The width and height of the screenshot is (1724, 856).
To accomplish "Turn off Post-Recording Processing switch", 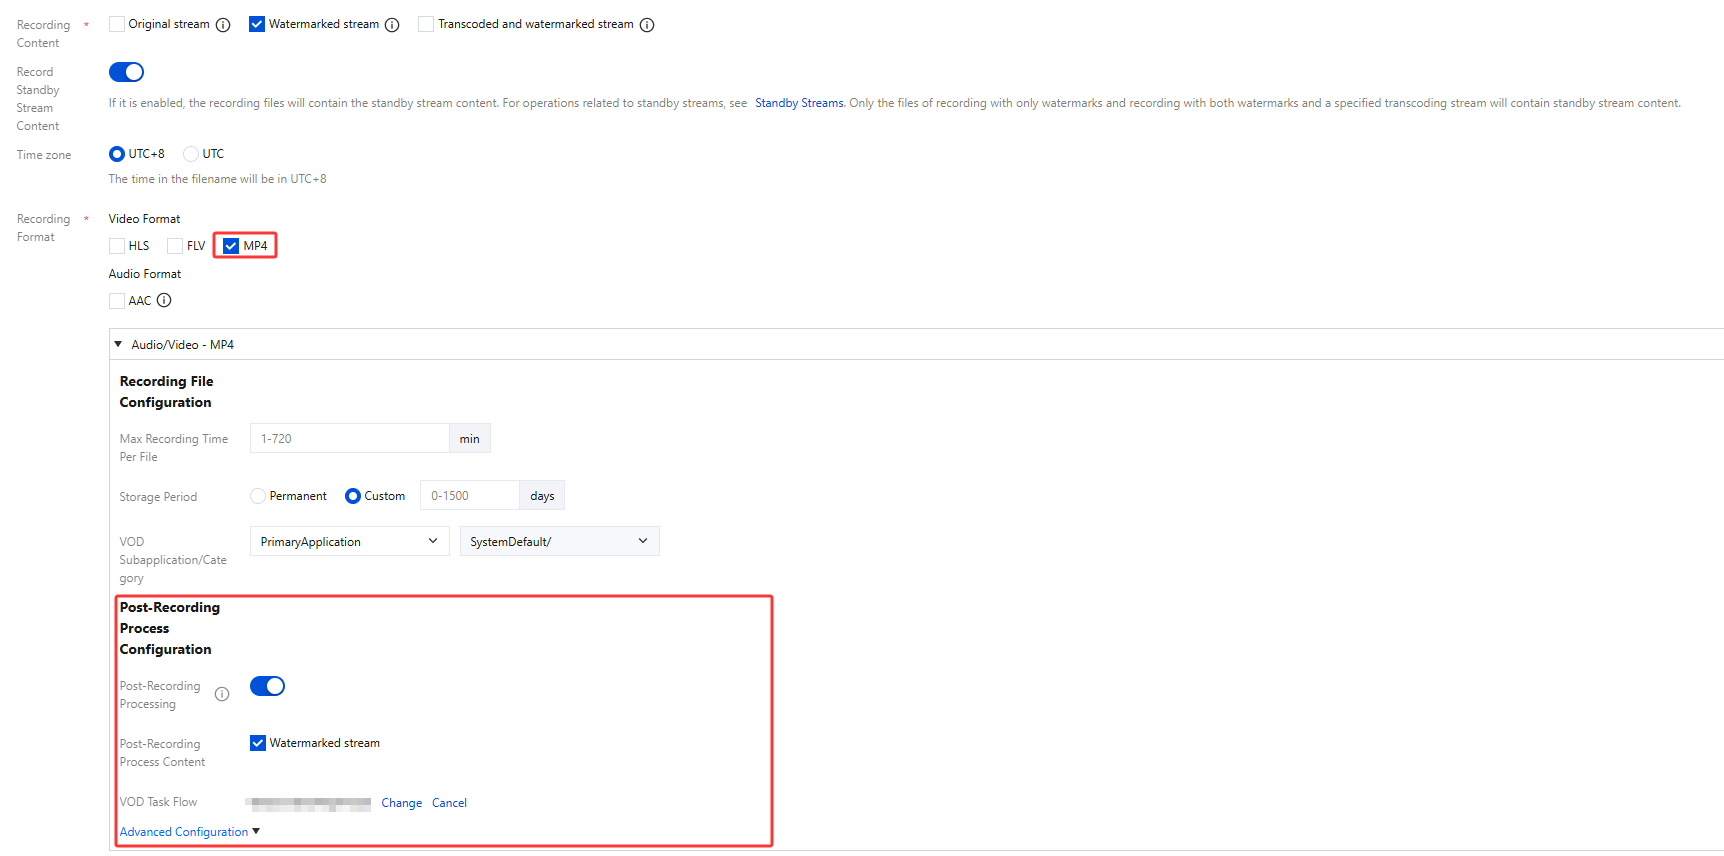I will 267,686.
